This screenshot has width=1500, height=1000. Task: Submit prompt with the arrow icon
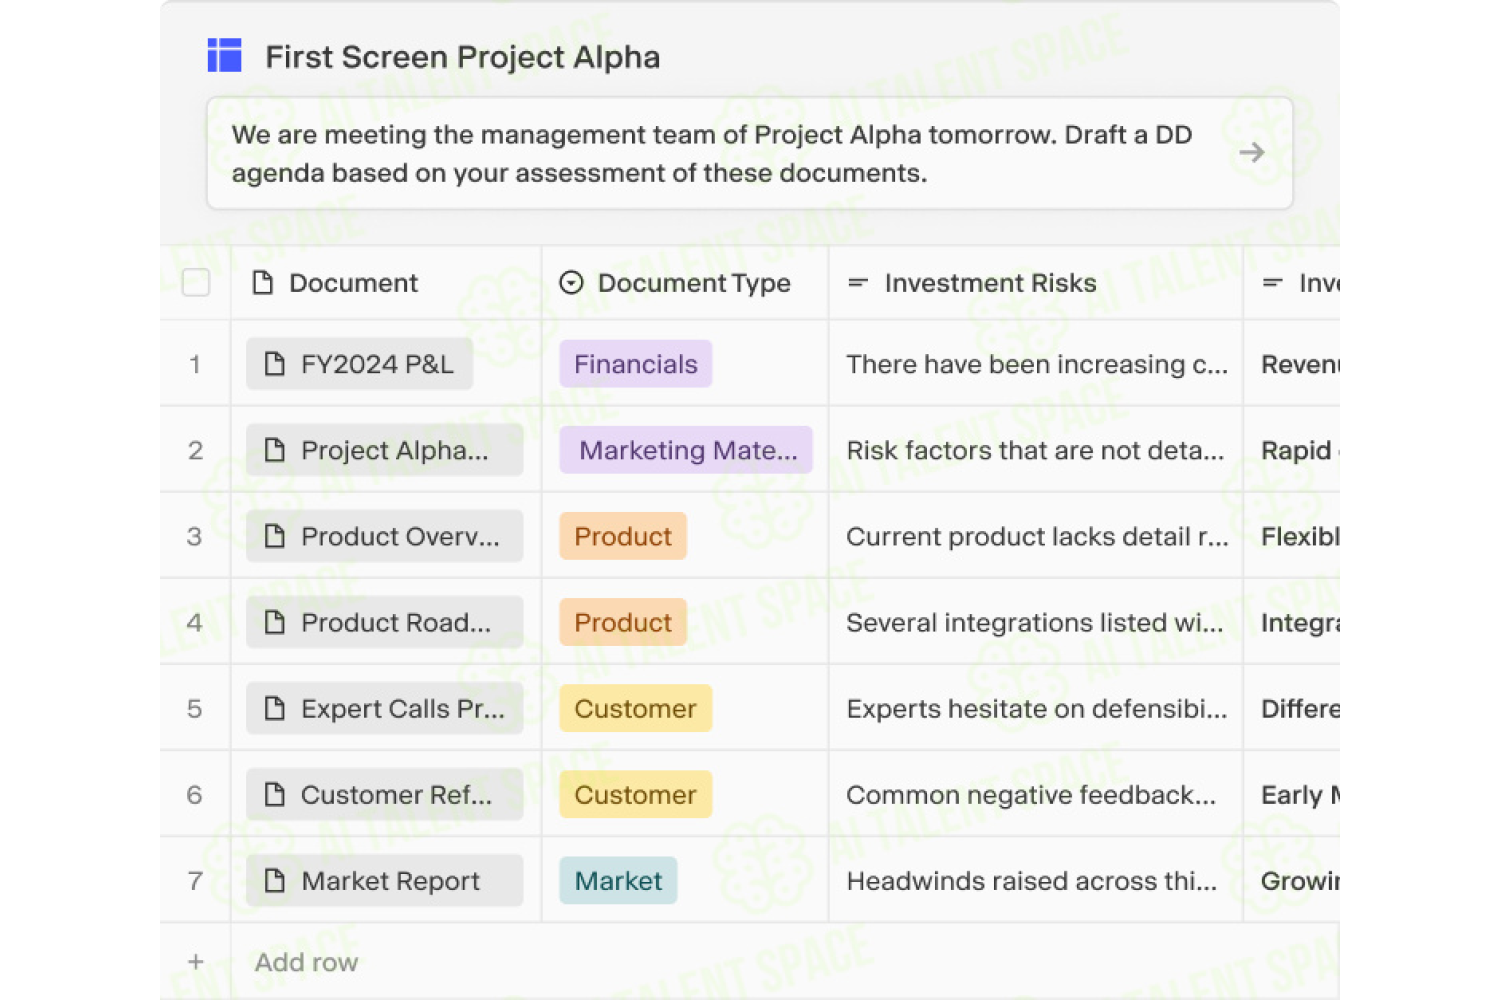click(x=1251, y=153)
